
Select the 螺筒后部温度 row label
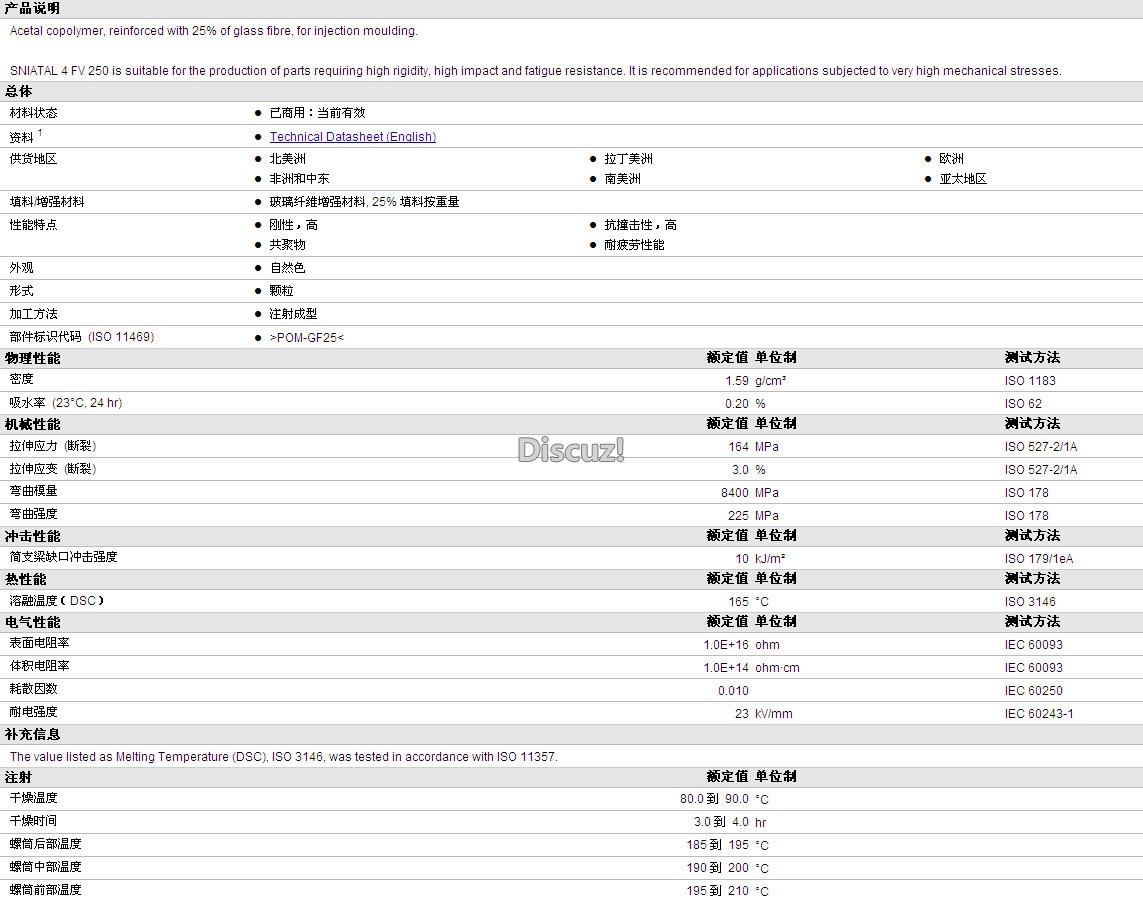45,844
